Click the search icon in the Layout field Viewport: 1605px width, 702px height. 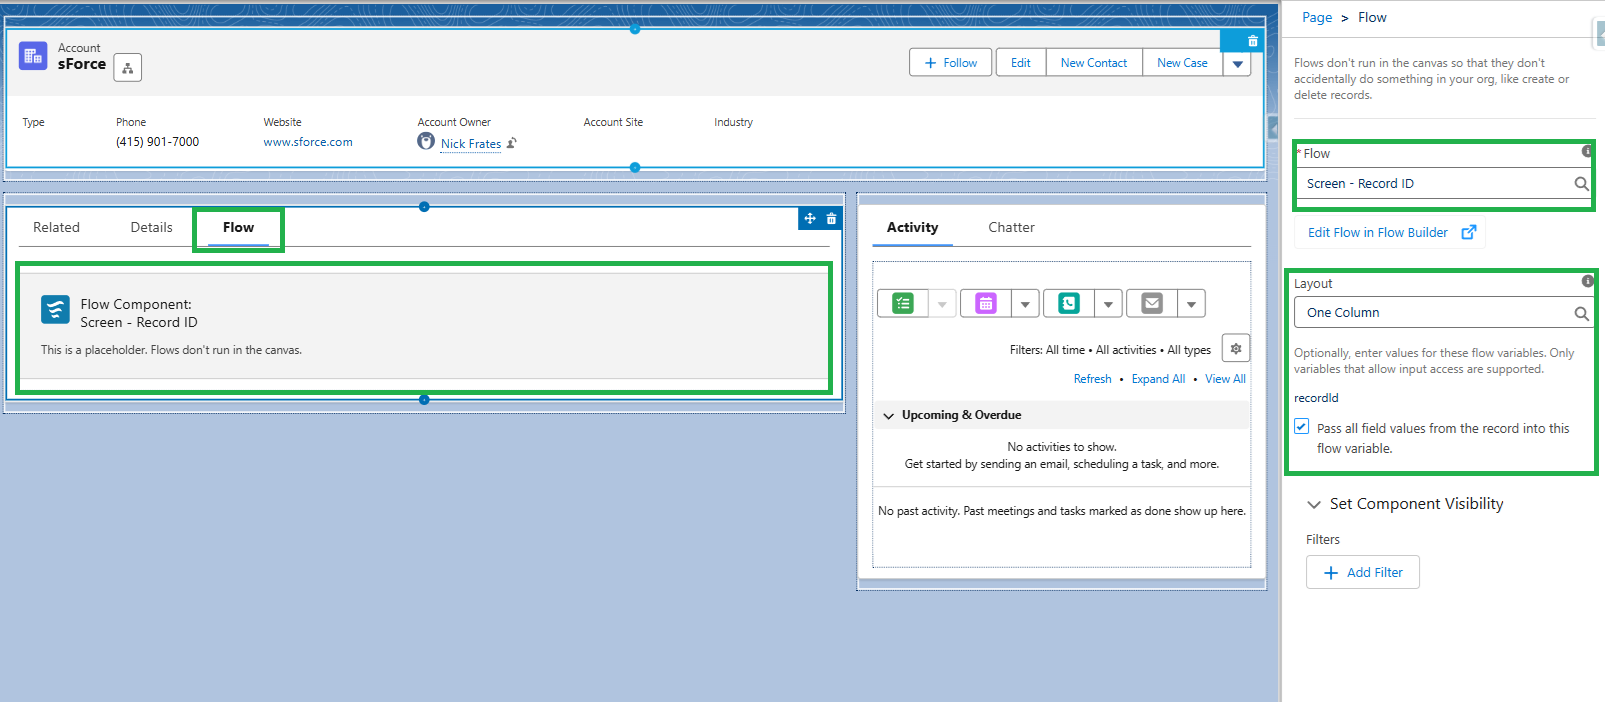1581,313
